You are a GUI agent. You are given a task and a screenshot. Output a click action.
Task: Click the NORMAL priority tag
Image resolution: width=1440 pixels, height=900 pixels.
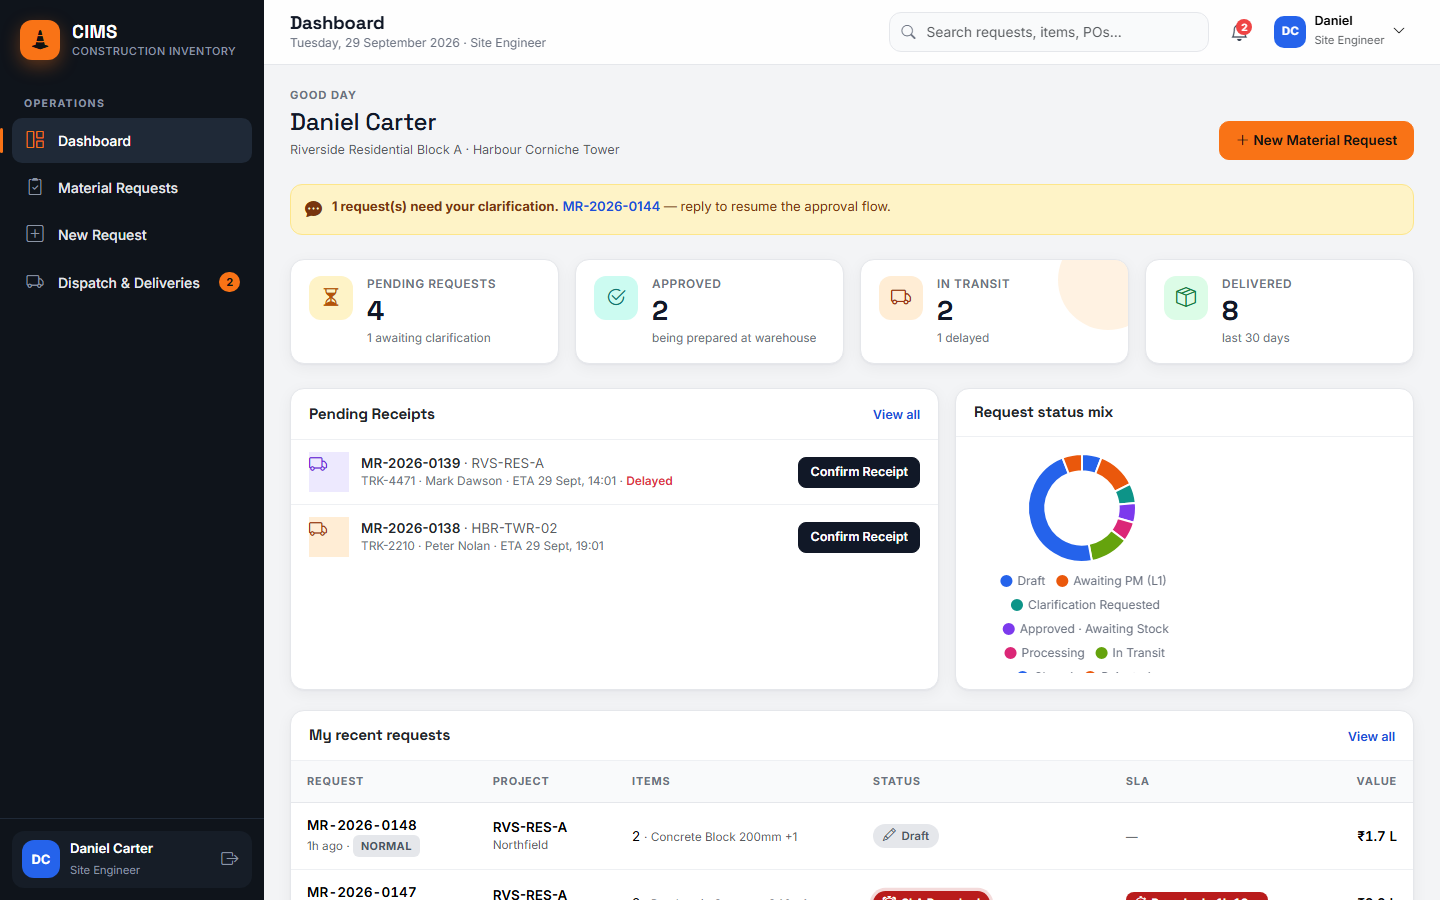pyautogui.click(x=386, y=846)
